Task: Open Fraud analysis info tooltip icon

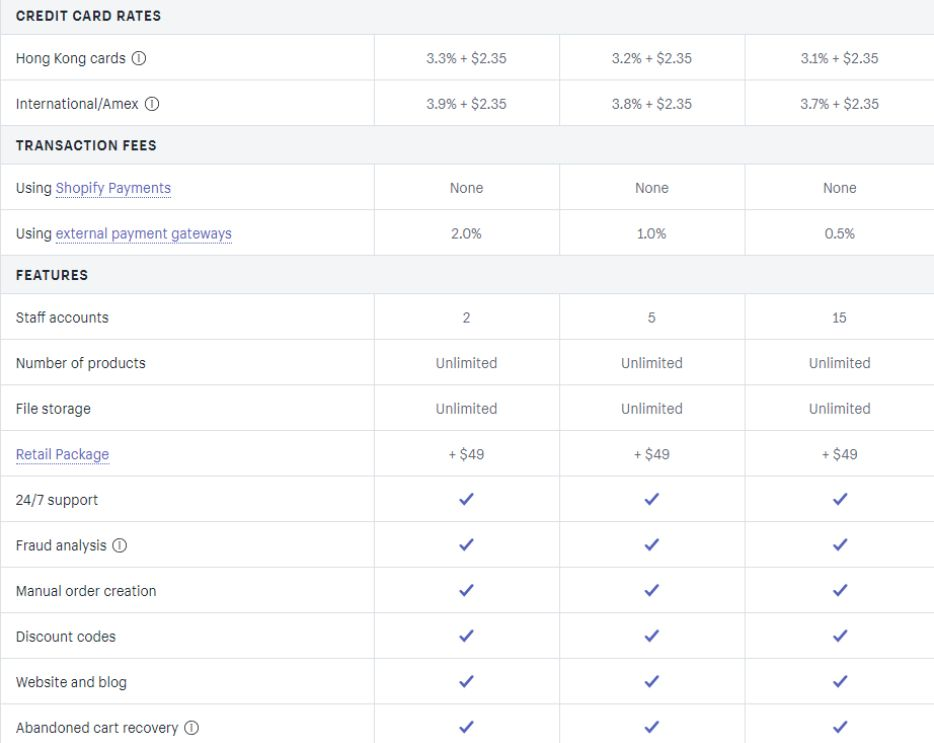Action: tap(120, 545)
